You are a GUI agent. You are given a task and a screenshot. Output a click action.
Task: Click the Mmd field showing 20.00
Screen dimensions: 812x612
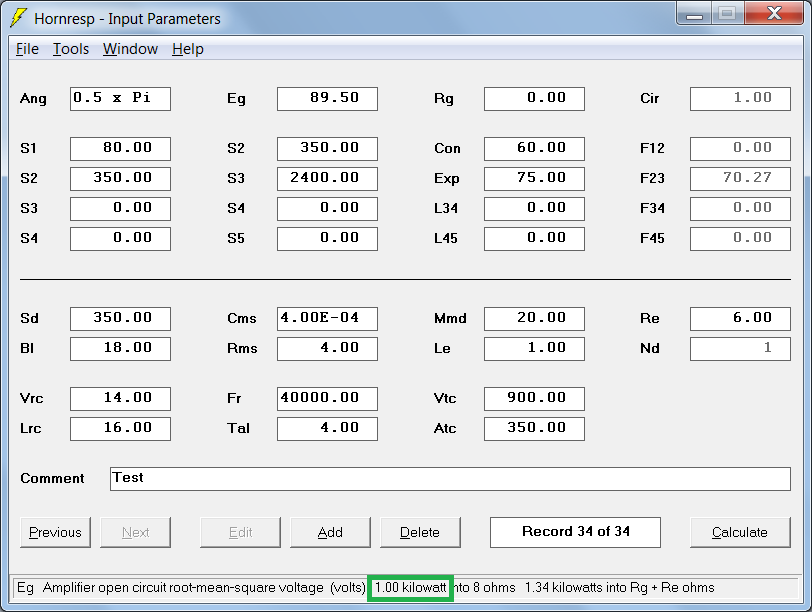tap(534, 318)
